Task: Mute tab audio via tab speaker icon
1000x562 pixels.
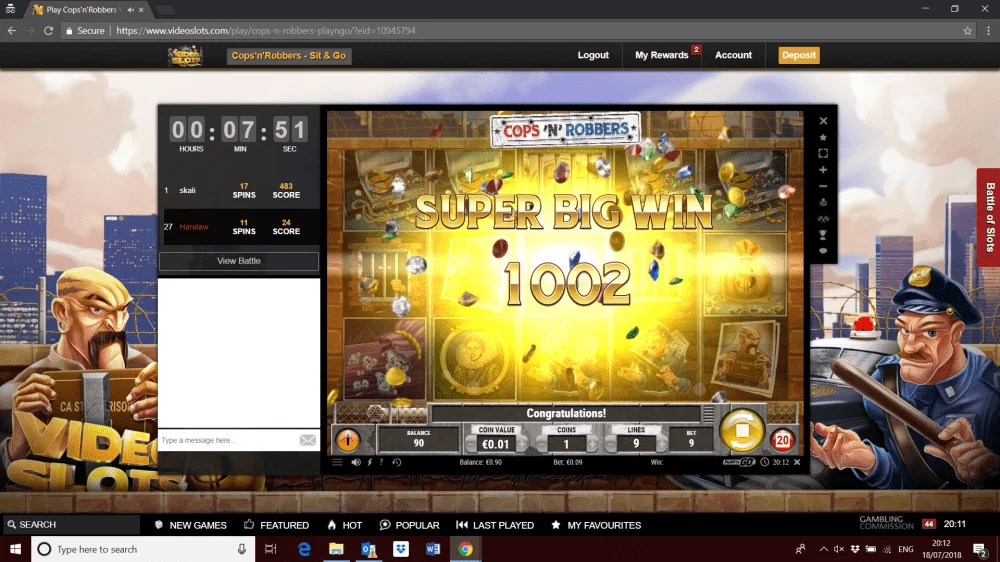Action: 130,10
